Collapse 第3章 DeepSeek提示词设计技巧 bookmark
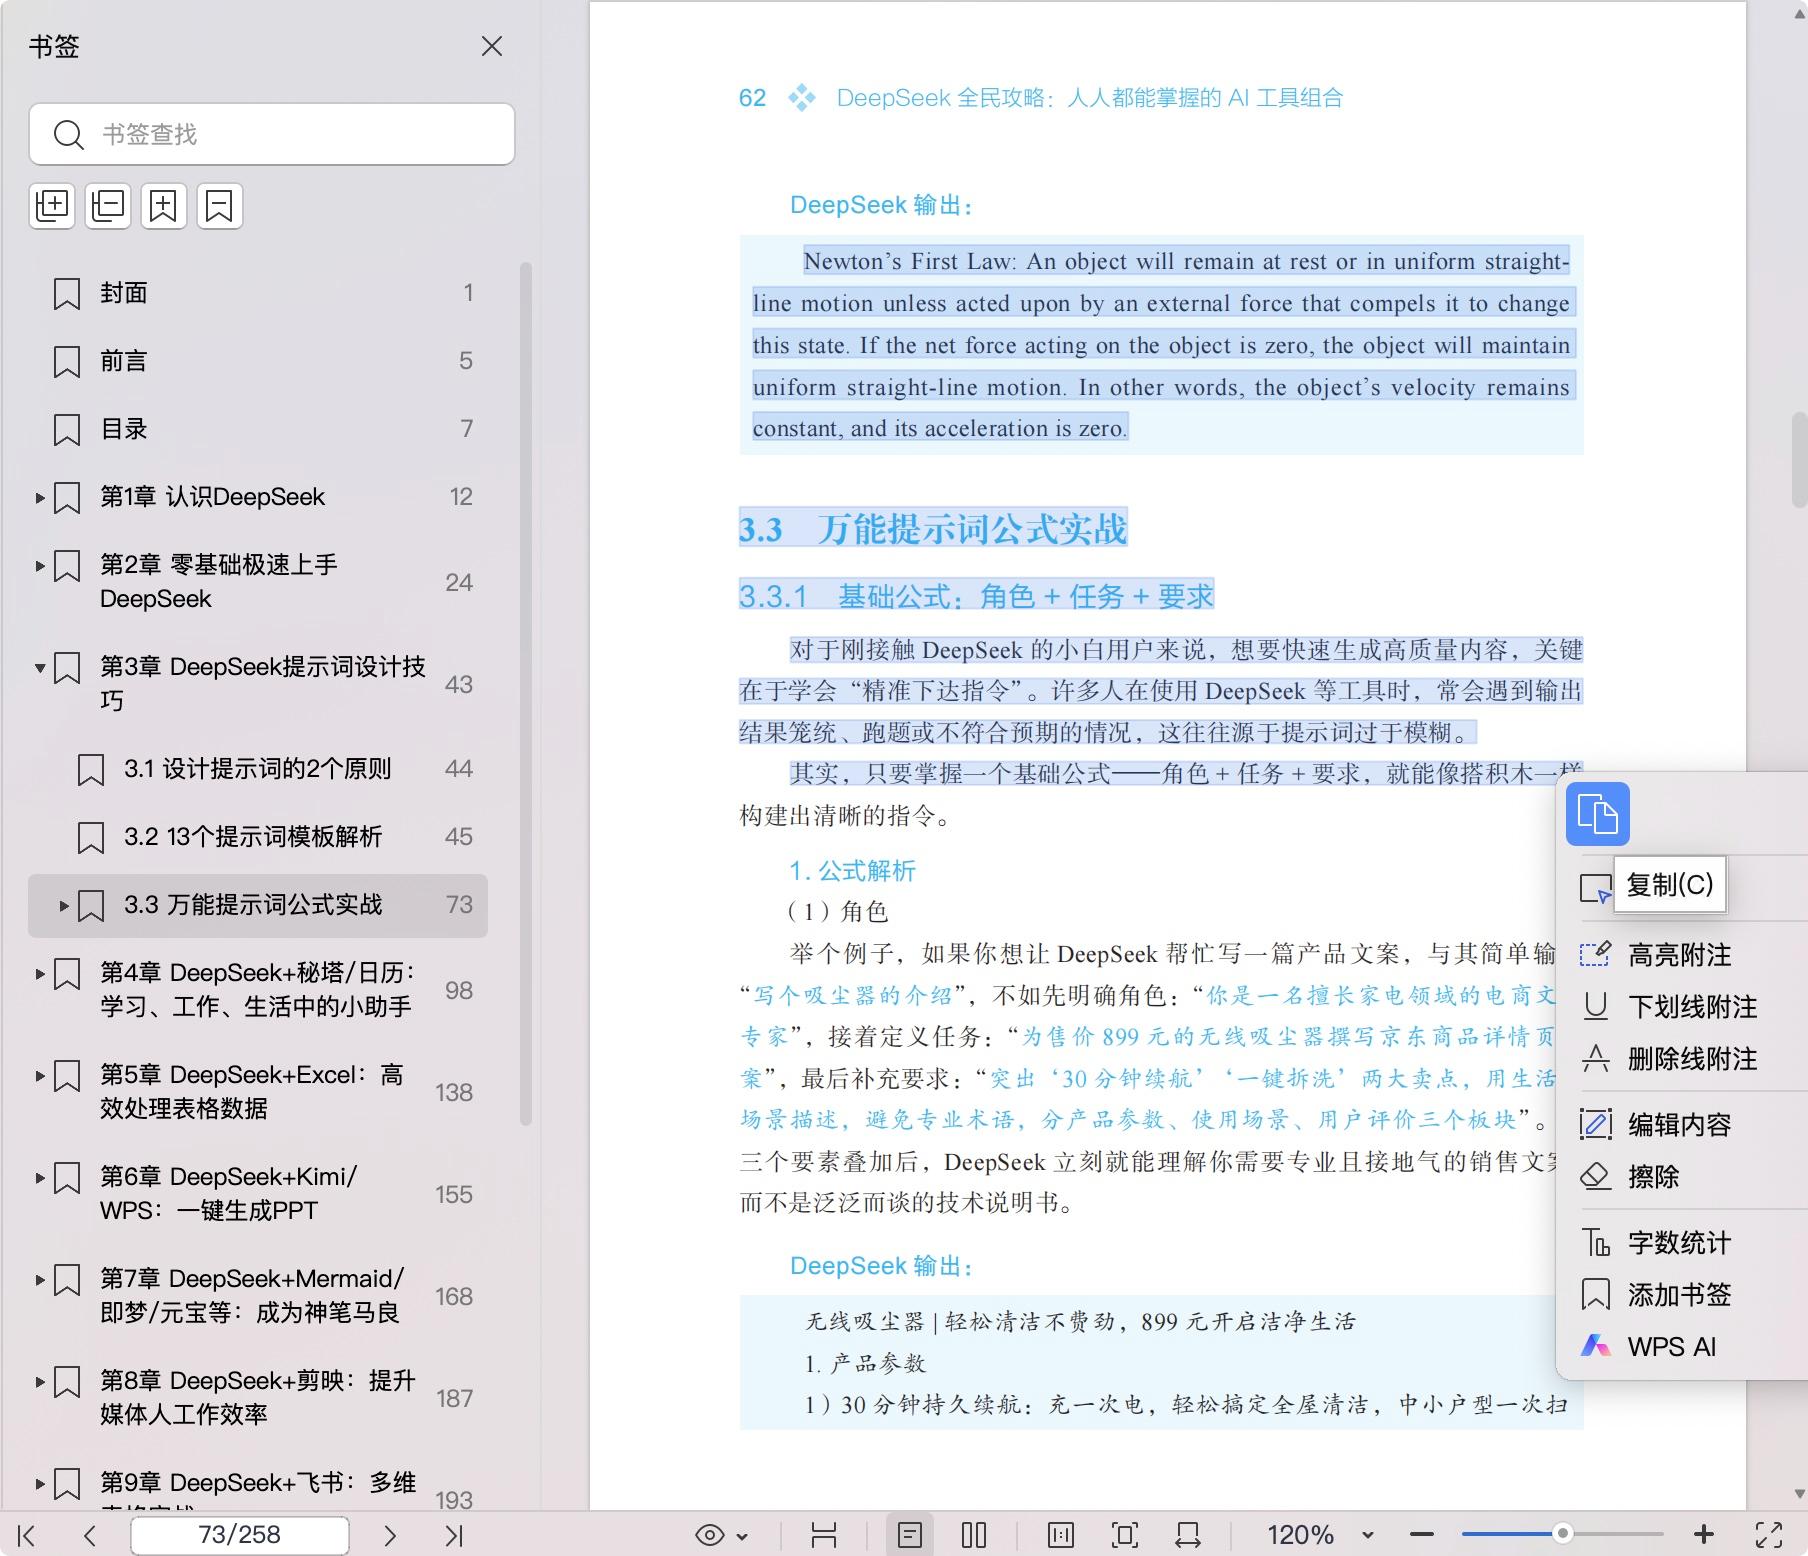Screen dimensions: 1808x1556 coord(40,667)
